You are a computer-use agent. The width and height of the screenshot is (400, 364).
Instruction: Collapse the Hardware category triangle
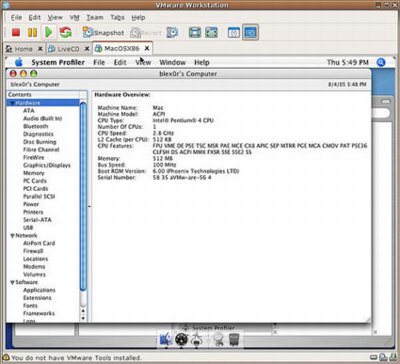click(x=12, y=103)
